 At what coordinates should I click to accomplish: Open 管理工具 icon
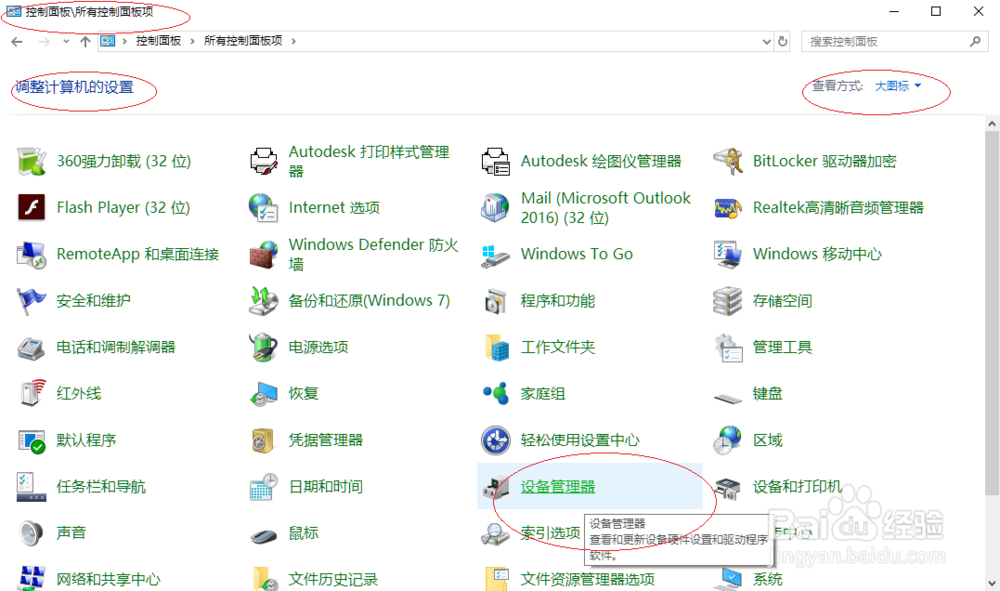[728, 347]
